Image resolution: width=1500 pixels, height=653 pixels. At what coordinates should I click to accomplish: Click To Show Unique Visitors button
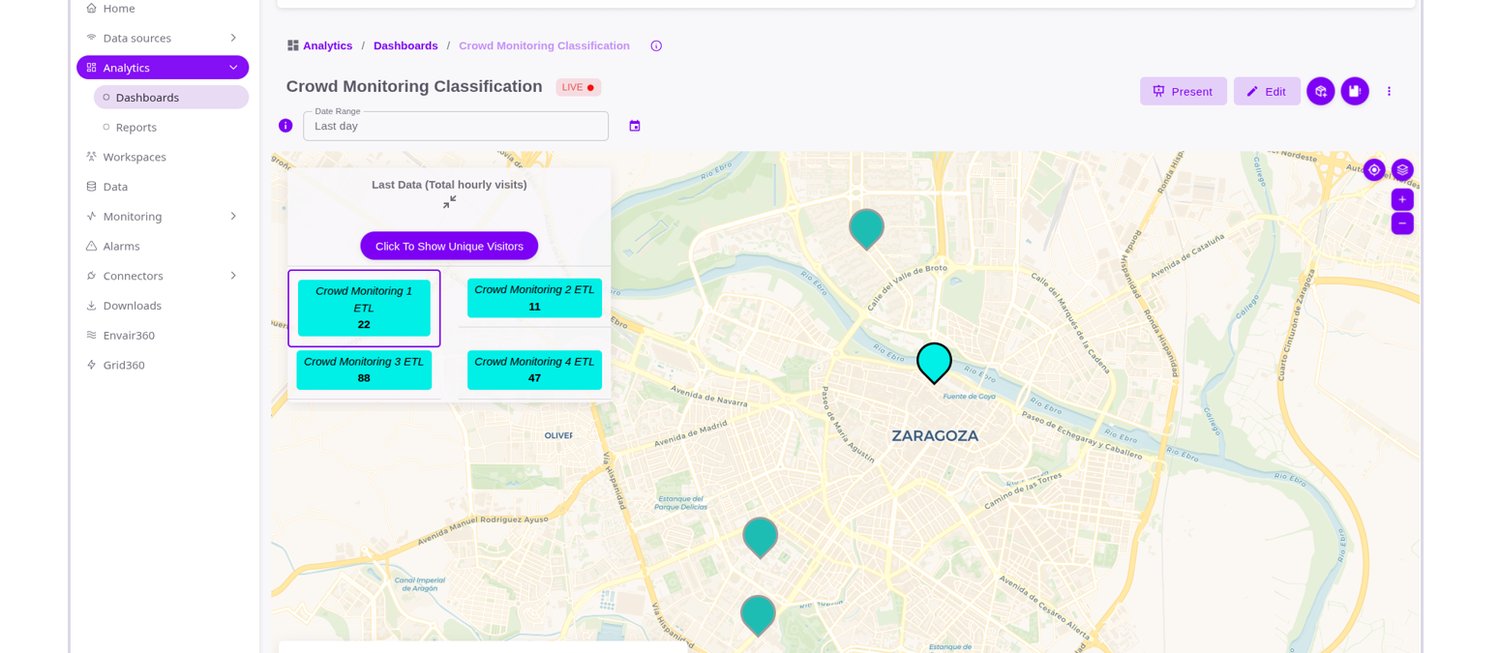tap(449, 246)
